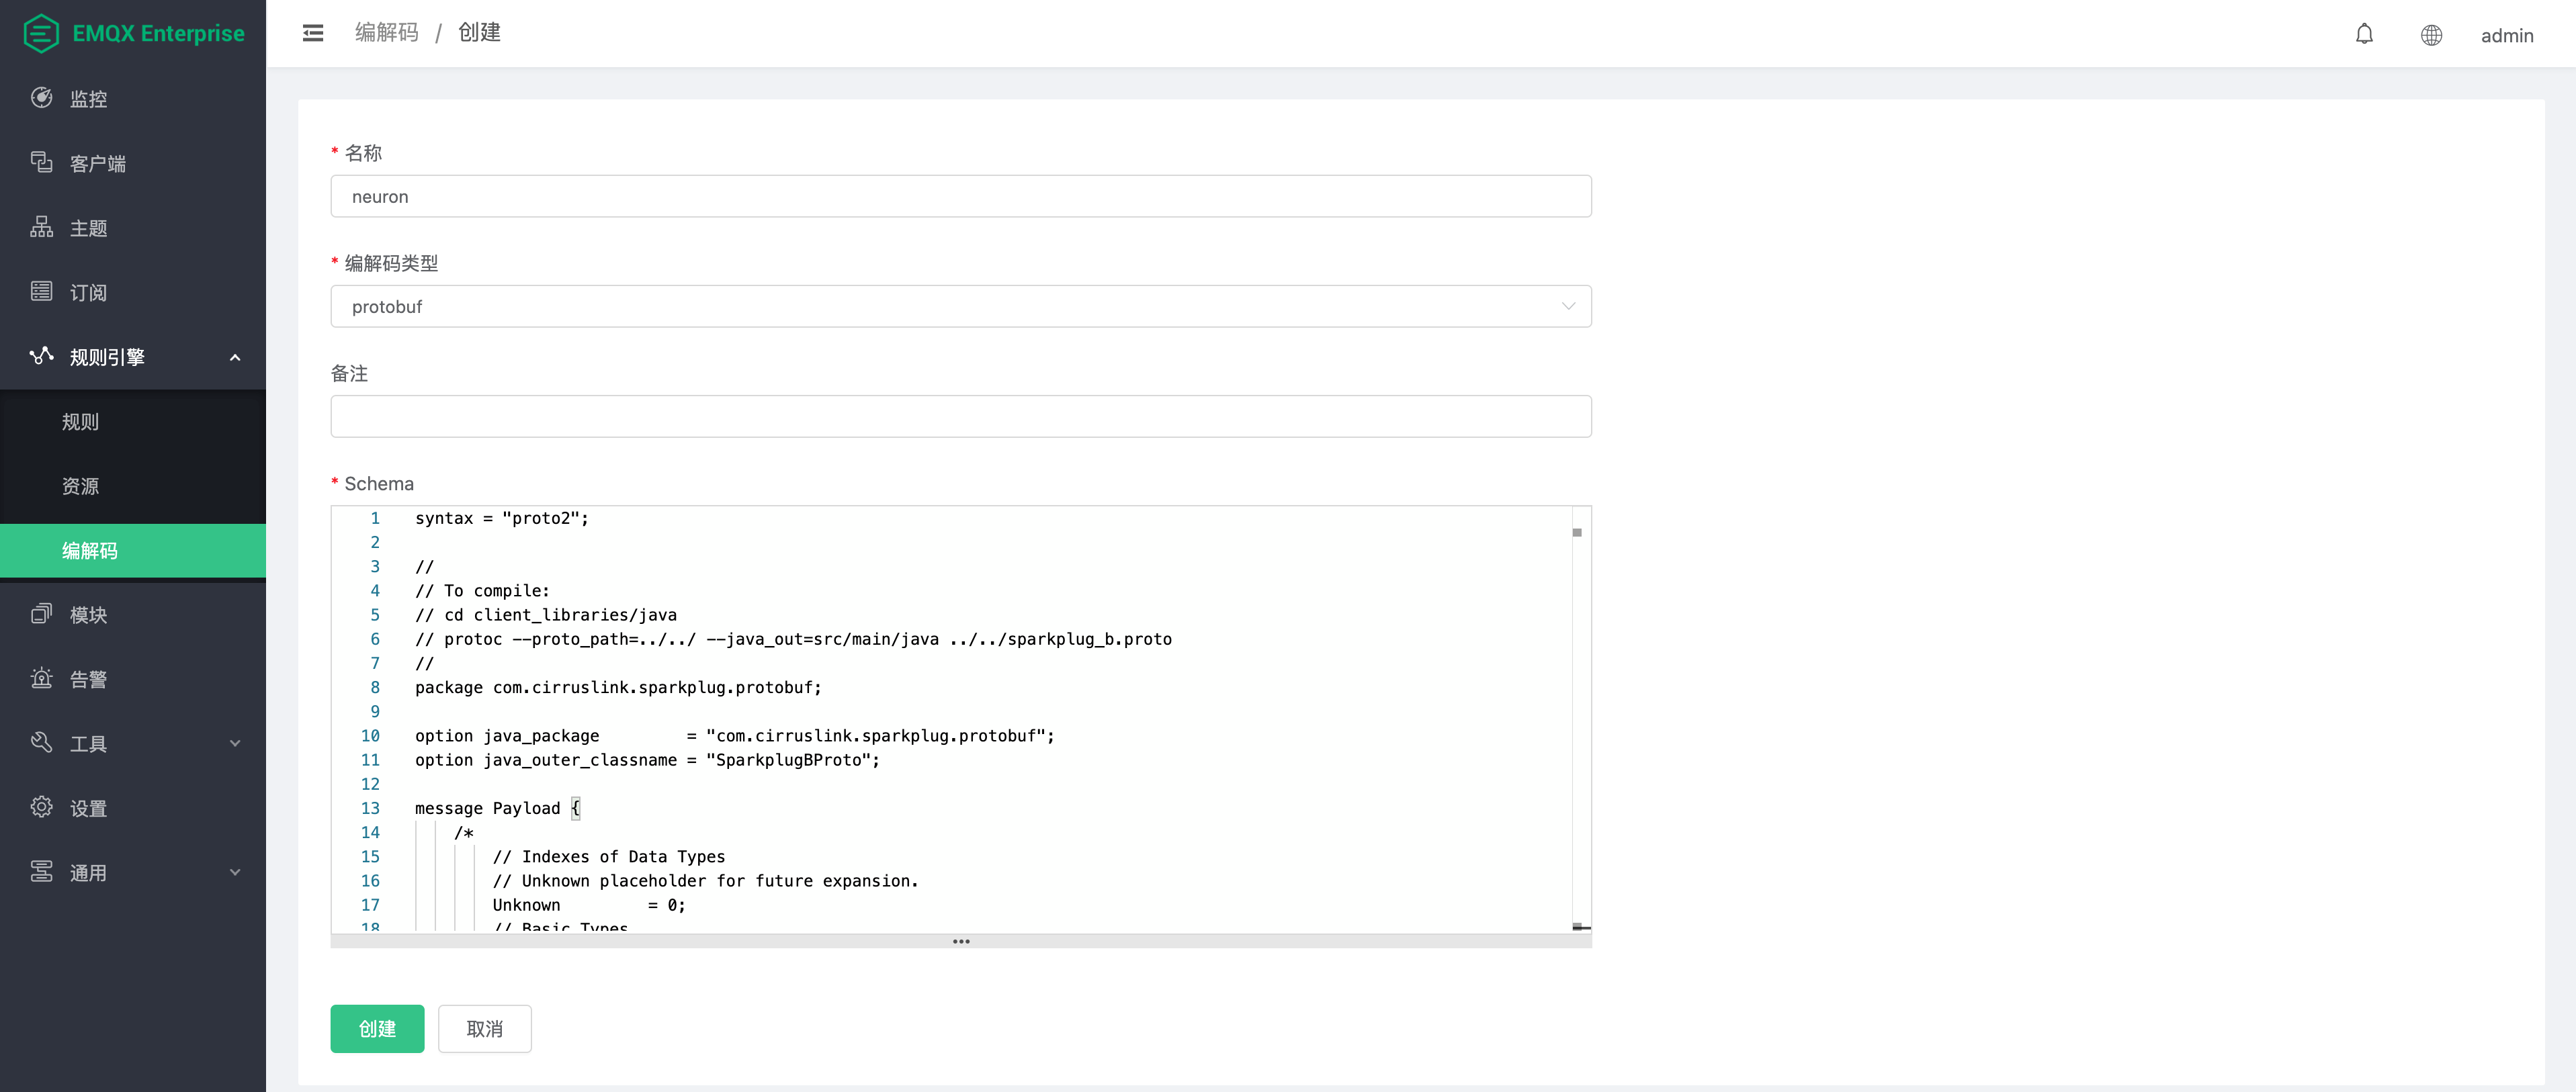The height and width of the screenshot is (1092, 2576).
Task: Click the empty 备注 remarks input field
Action: tap(960, 416)
